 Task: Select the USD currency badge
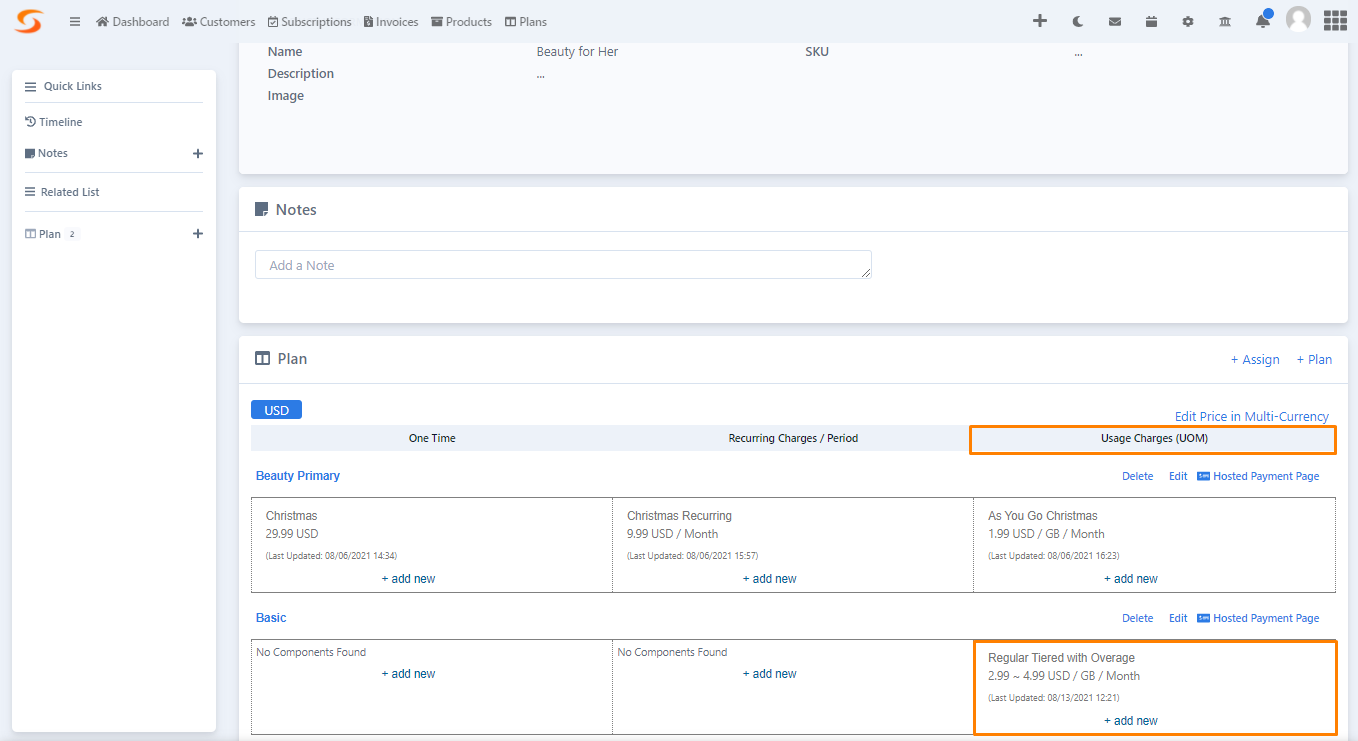click(x=276, y=409)
